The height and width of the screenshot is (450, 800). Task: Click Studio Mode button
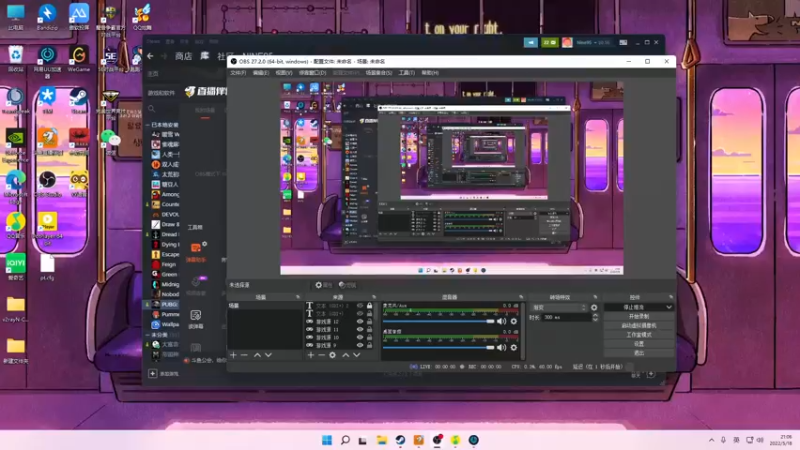639,335
